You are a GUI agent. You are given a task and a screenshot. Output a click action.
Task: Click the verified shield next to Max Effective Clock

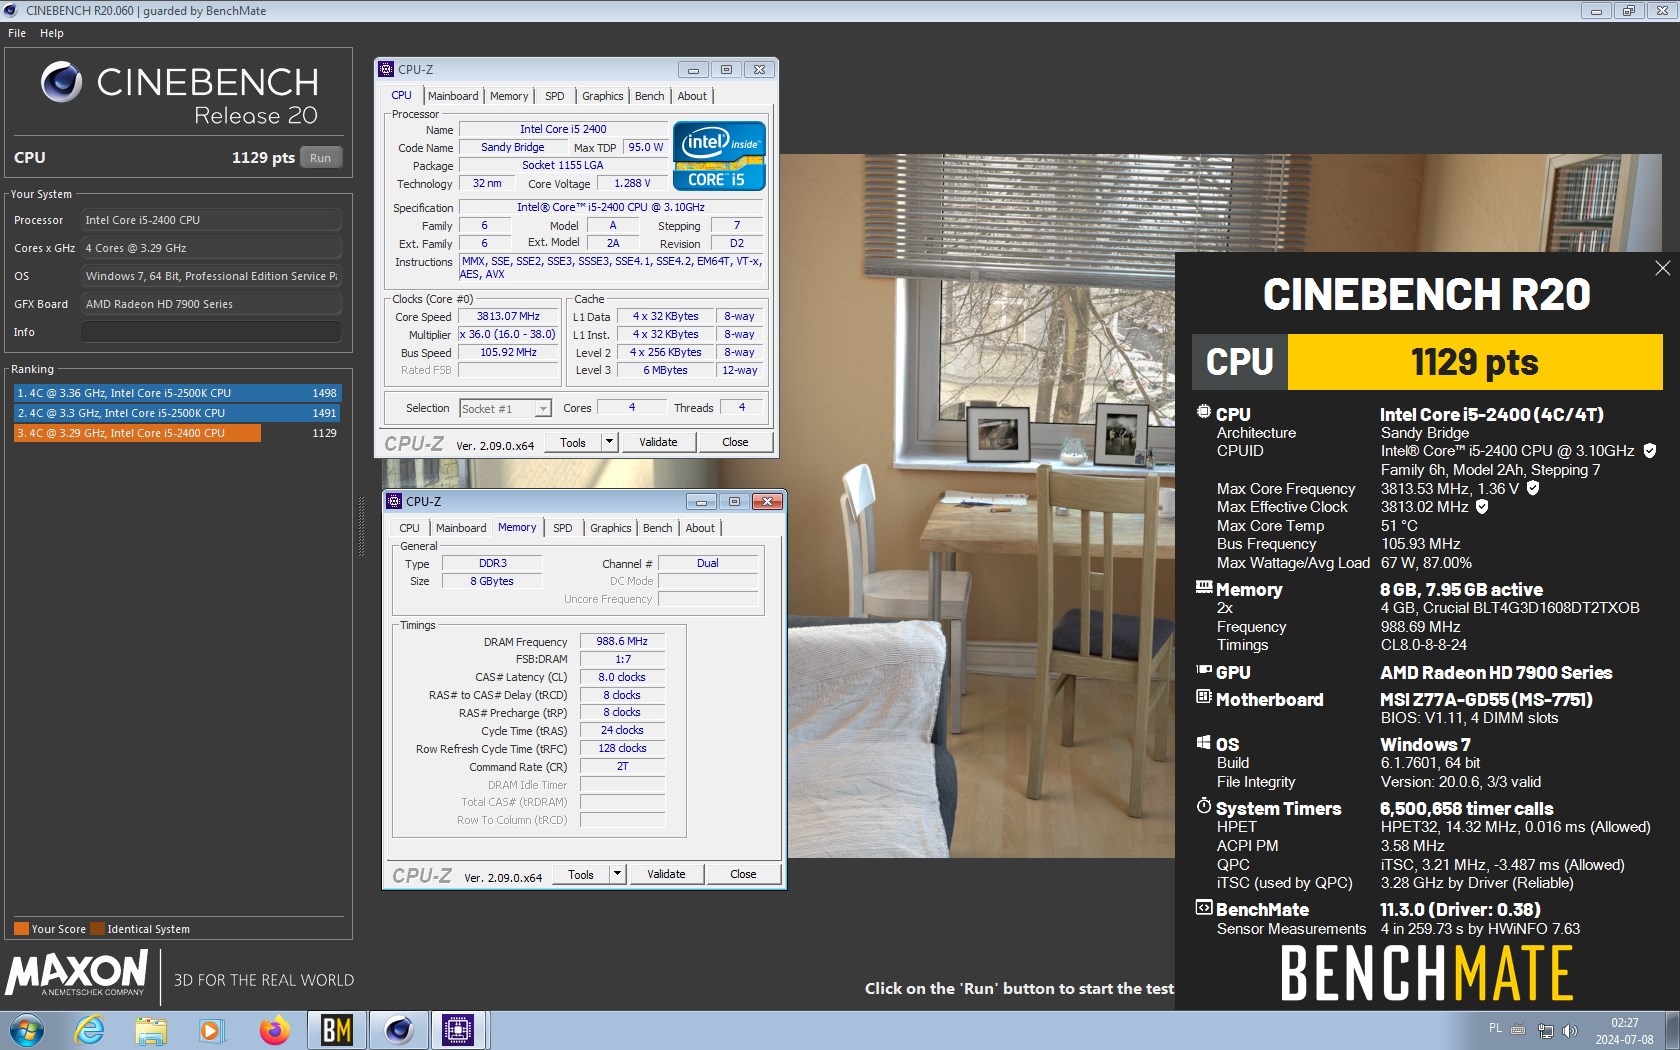point(1482,506)
